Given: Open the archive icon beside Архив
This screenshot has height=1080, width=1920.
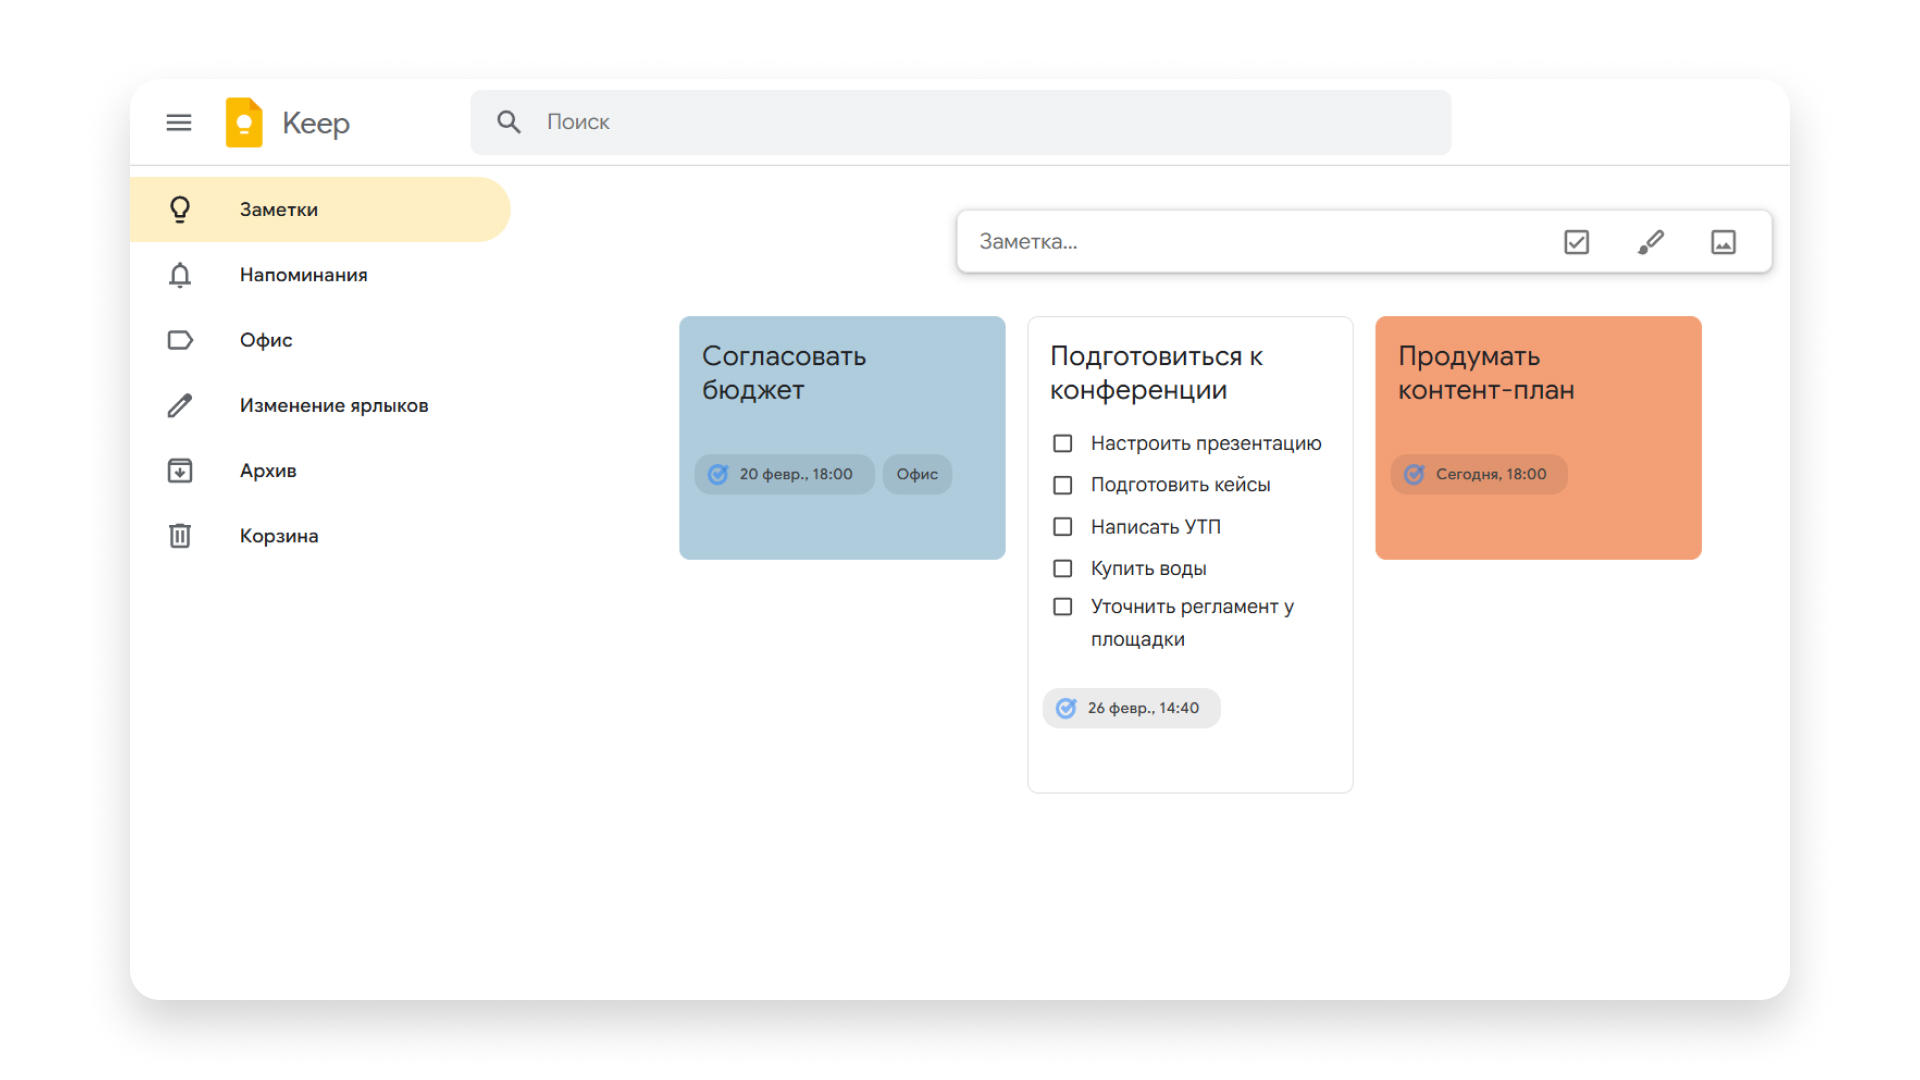Looking at the screenshot, I should (180, 470).
